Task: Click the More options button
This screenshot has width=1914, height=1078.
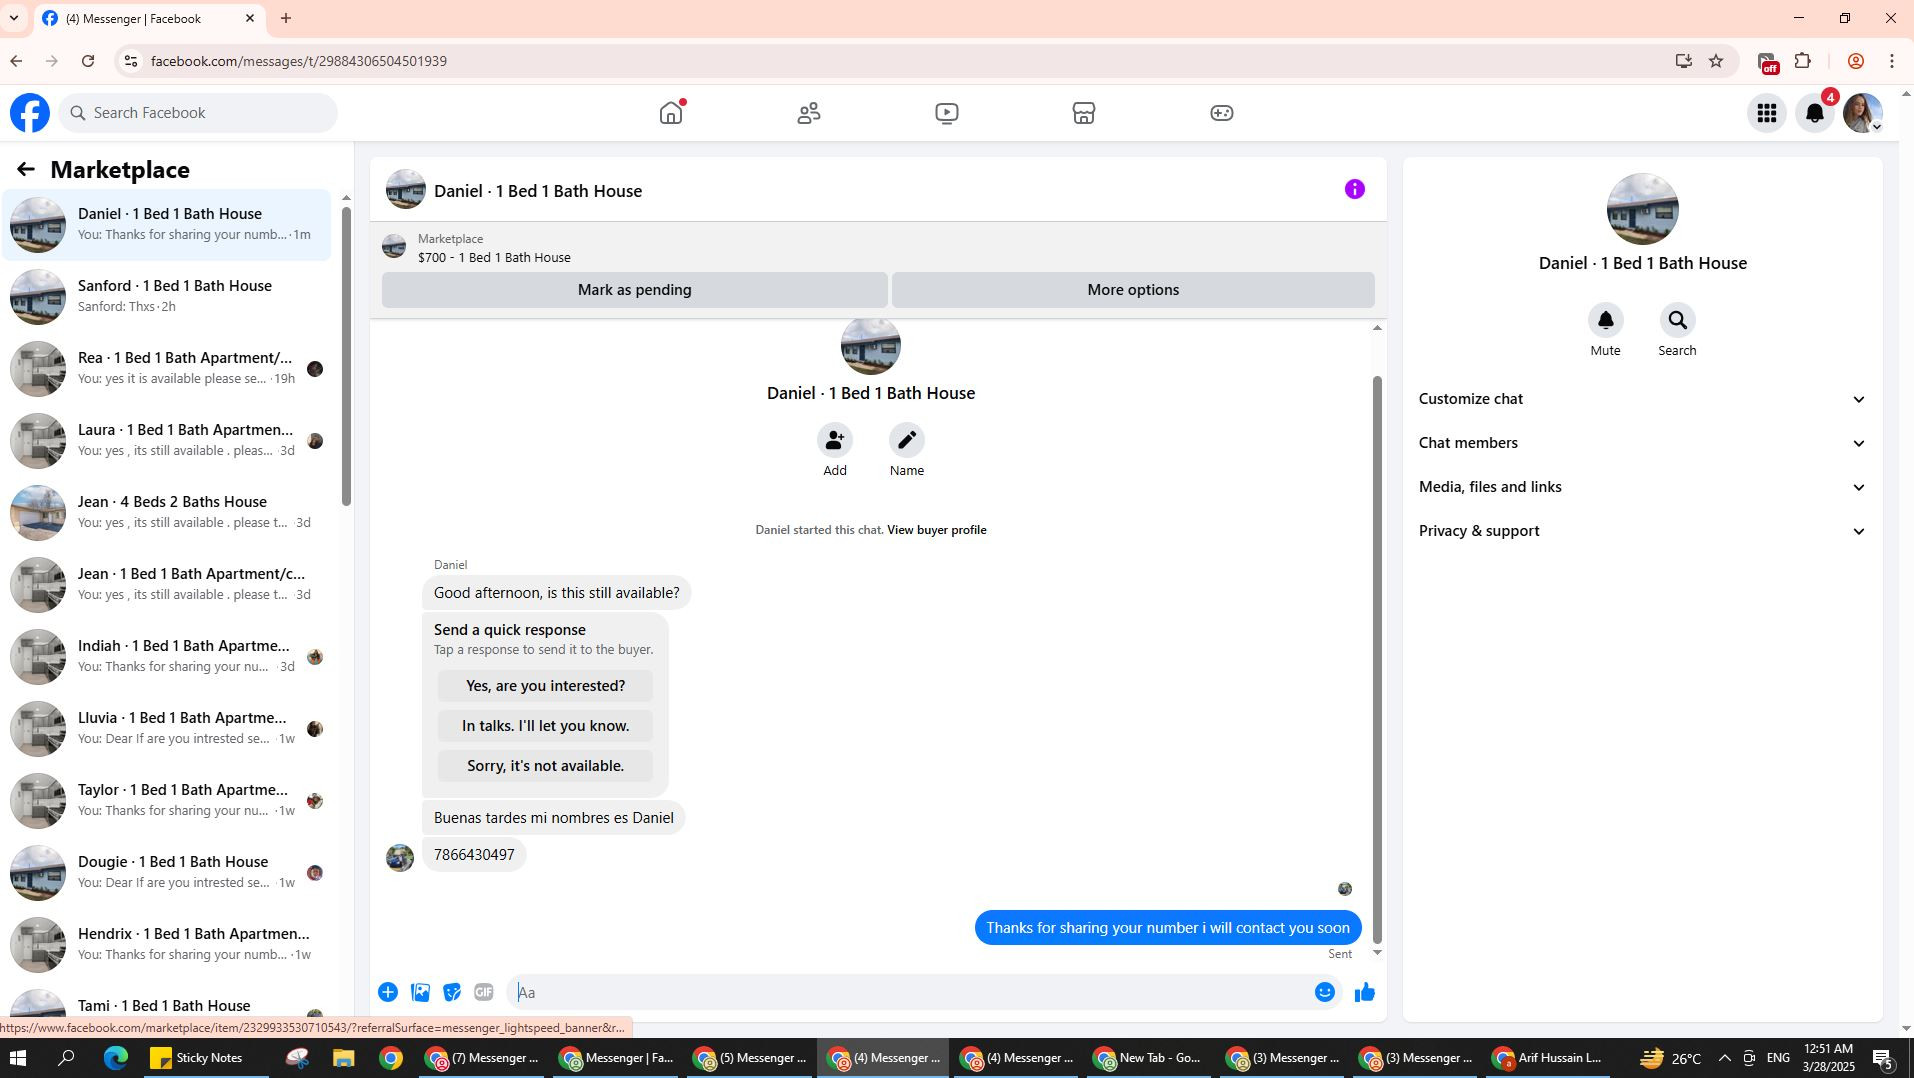Action: click(x=1133, y=290)
